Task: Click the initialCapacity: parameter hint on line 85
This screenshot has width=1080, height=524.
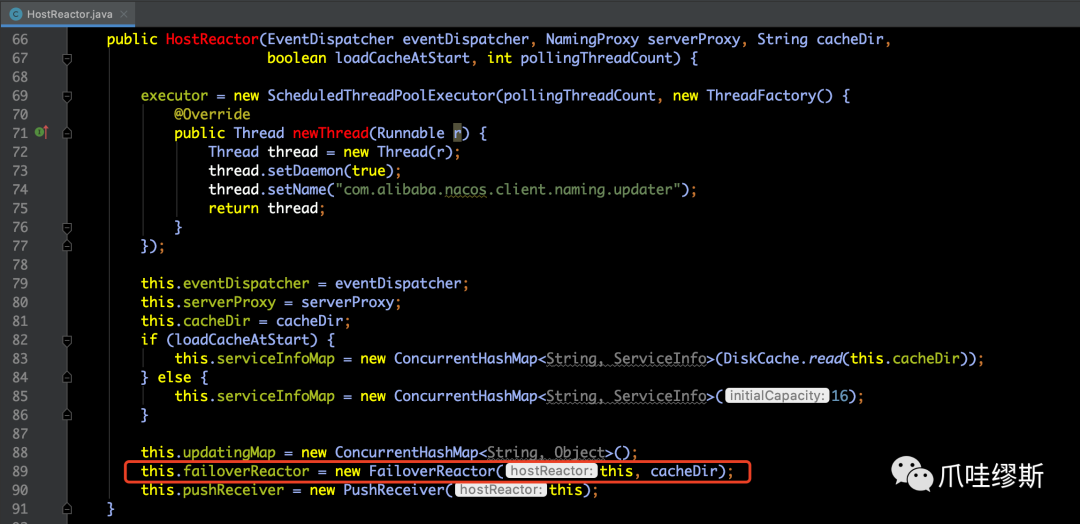Action: point(777,396)
